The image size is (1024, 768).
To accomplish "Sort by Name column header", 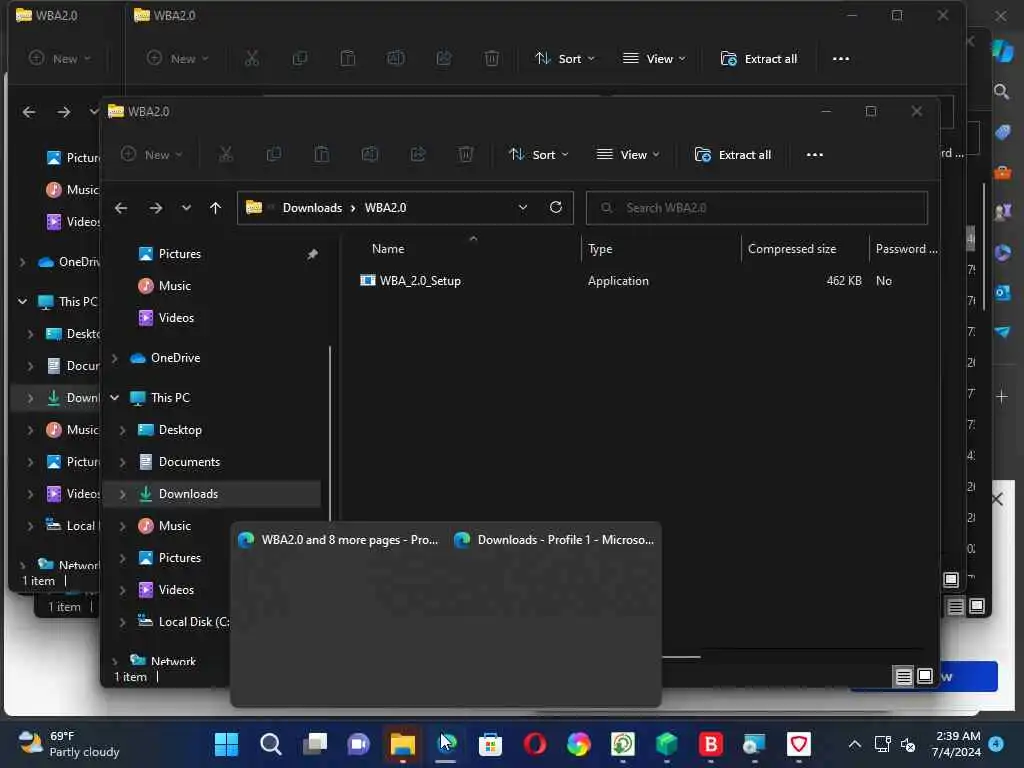I will tap(388, 249).
